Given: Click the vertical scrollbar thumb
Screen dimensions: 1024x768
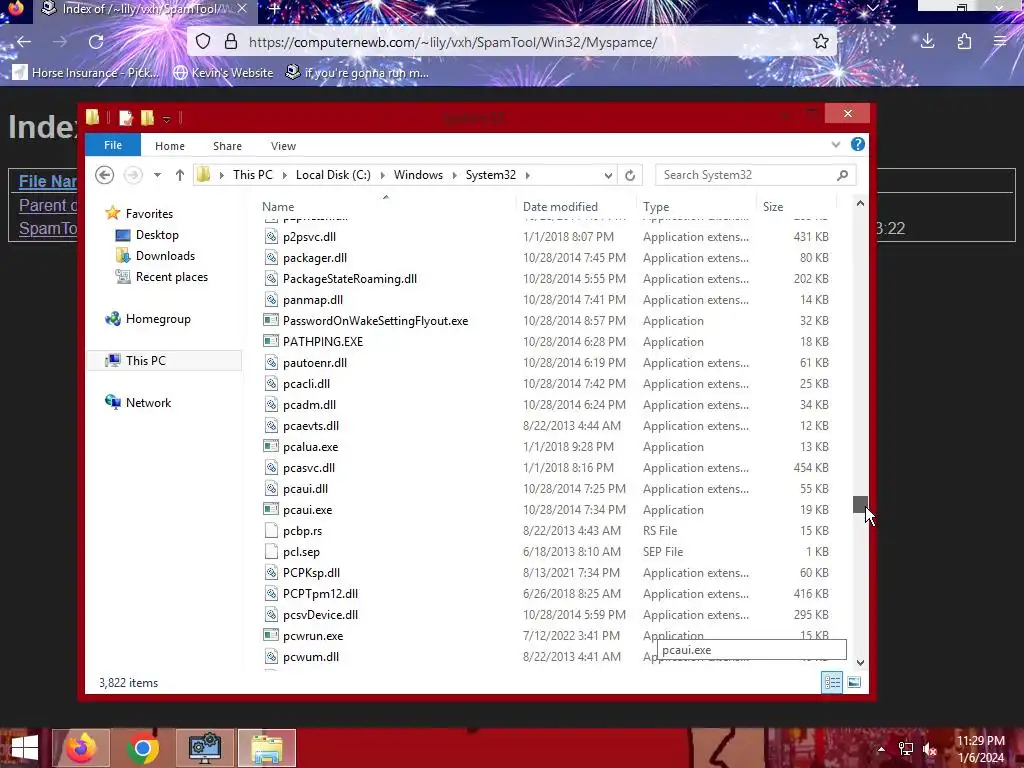Looking at the screenshot, I should click(860, 504).
